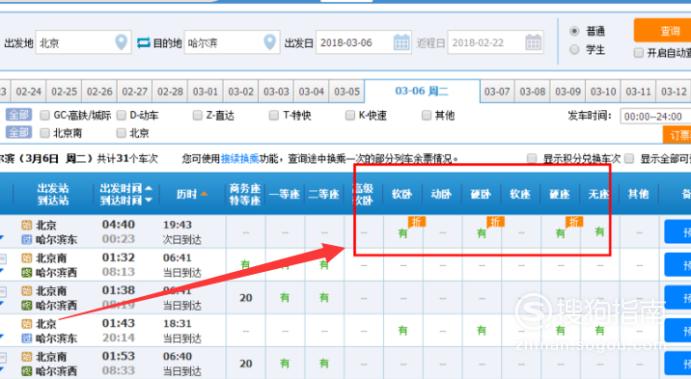This screenshot has height=379, width=691.
Task: Check the D-动车 train filter
Action: [121, 115]
